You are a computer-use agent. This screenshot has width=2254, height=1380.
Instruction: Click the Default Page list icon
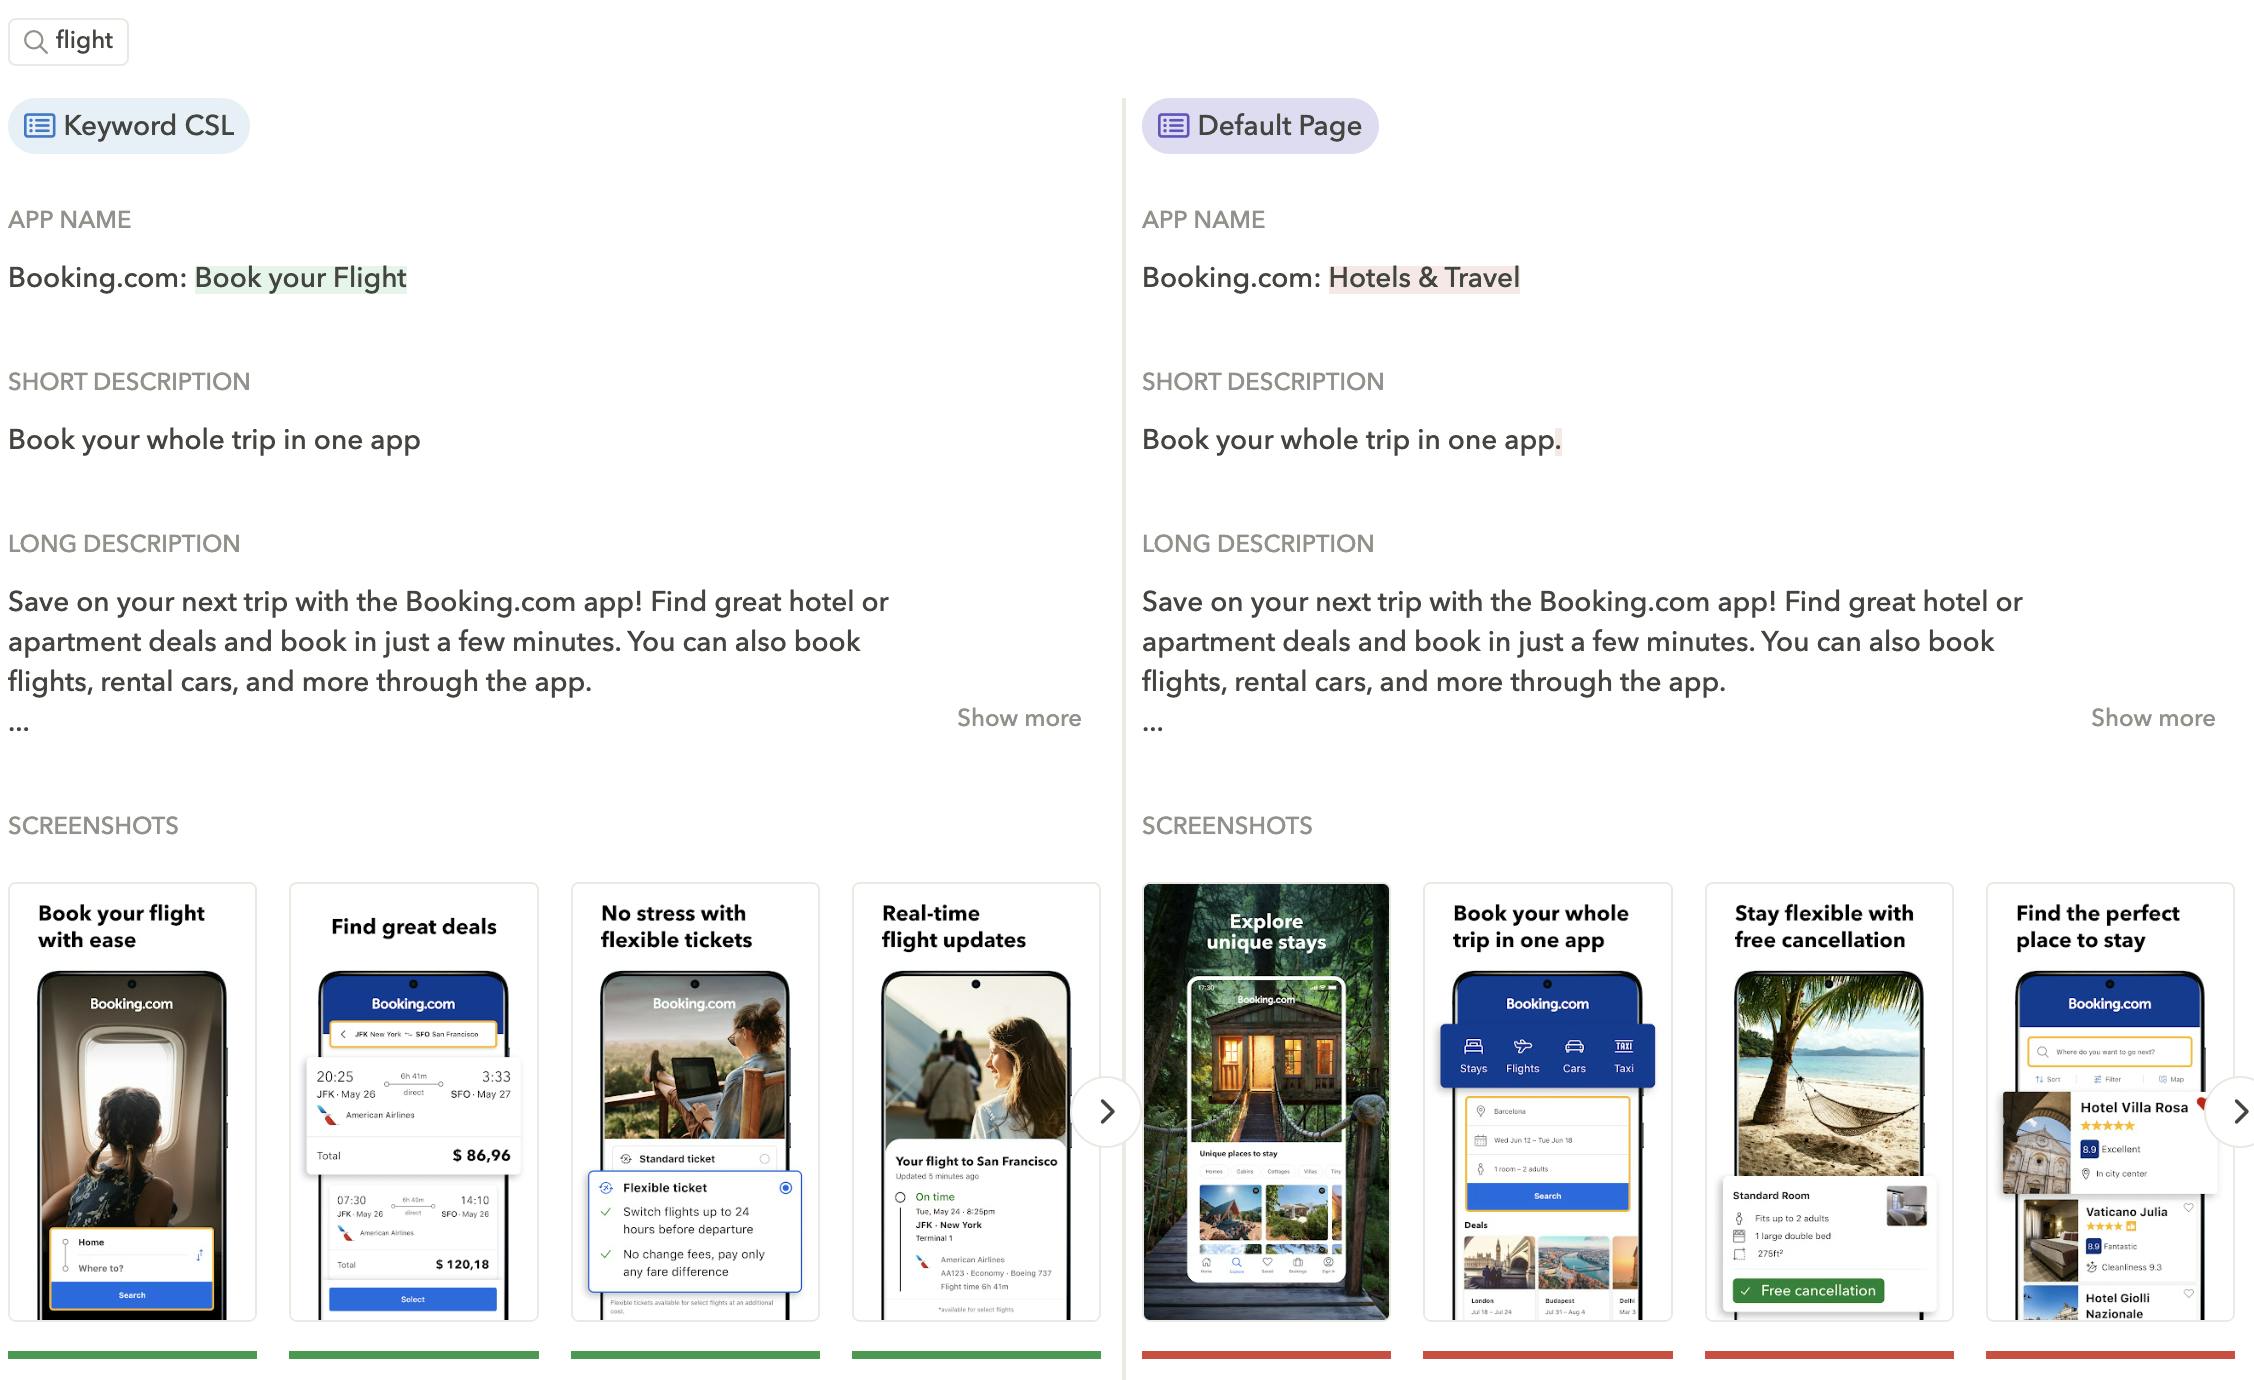point(1173,126)
